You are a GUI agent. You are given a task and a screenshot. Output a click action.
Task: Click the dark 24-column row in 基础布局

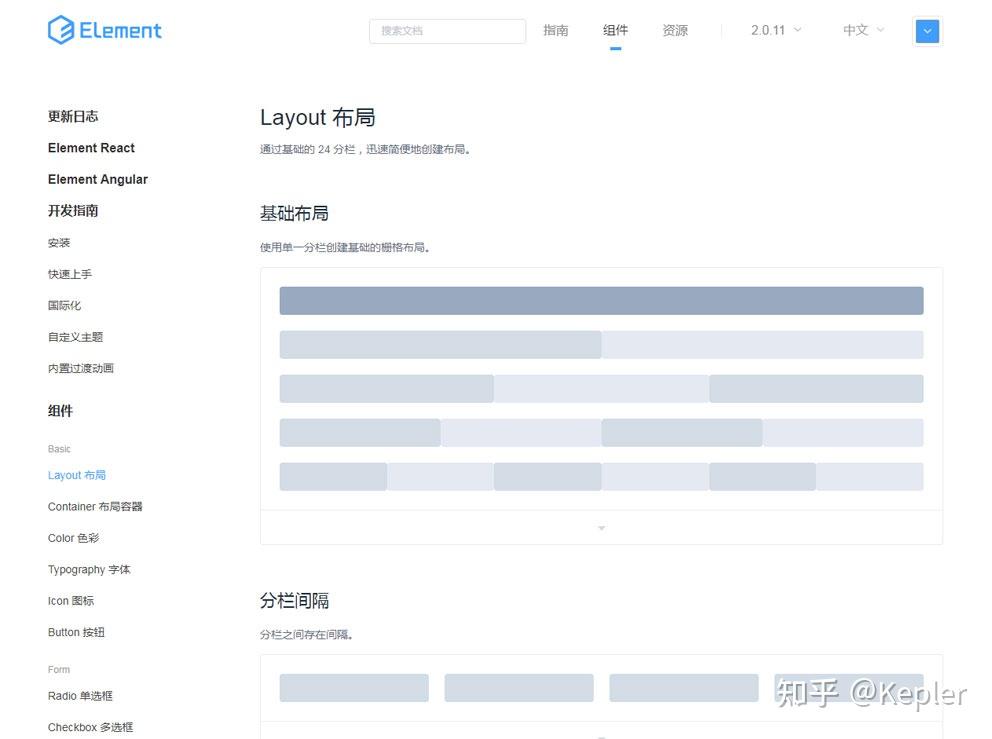[601, 300]
